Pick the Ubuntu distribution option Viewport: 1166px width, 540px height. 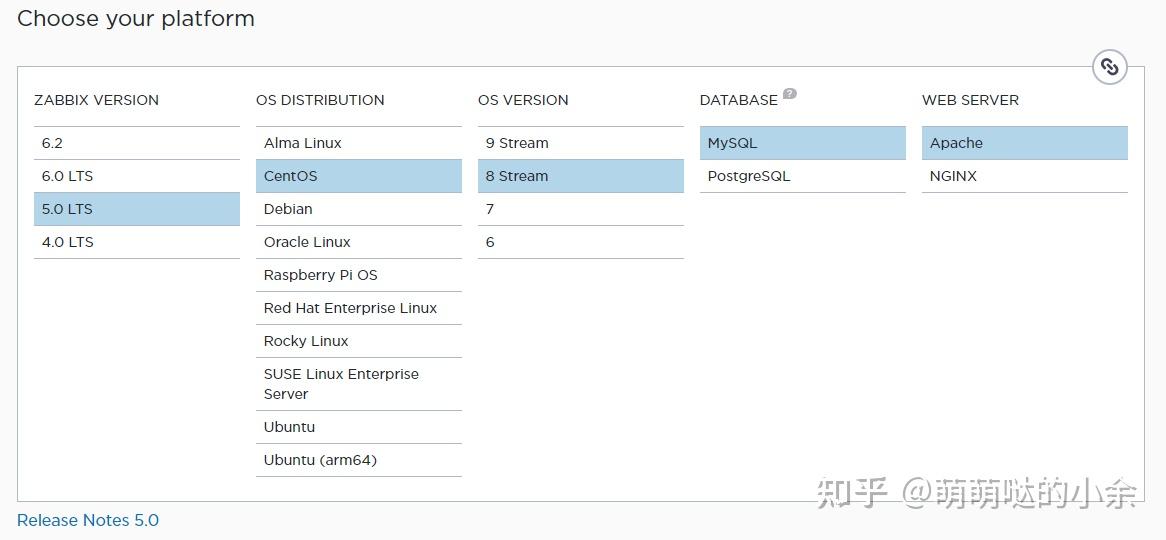pos(358,427)
